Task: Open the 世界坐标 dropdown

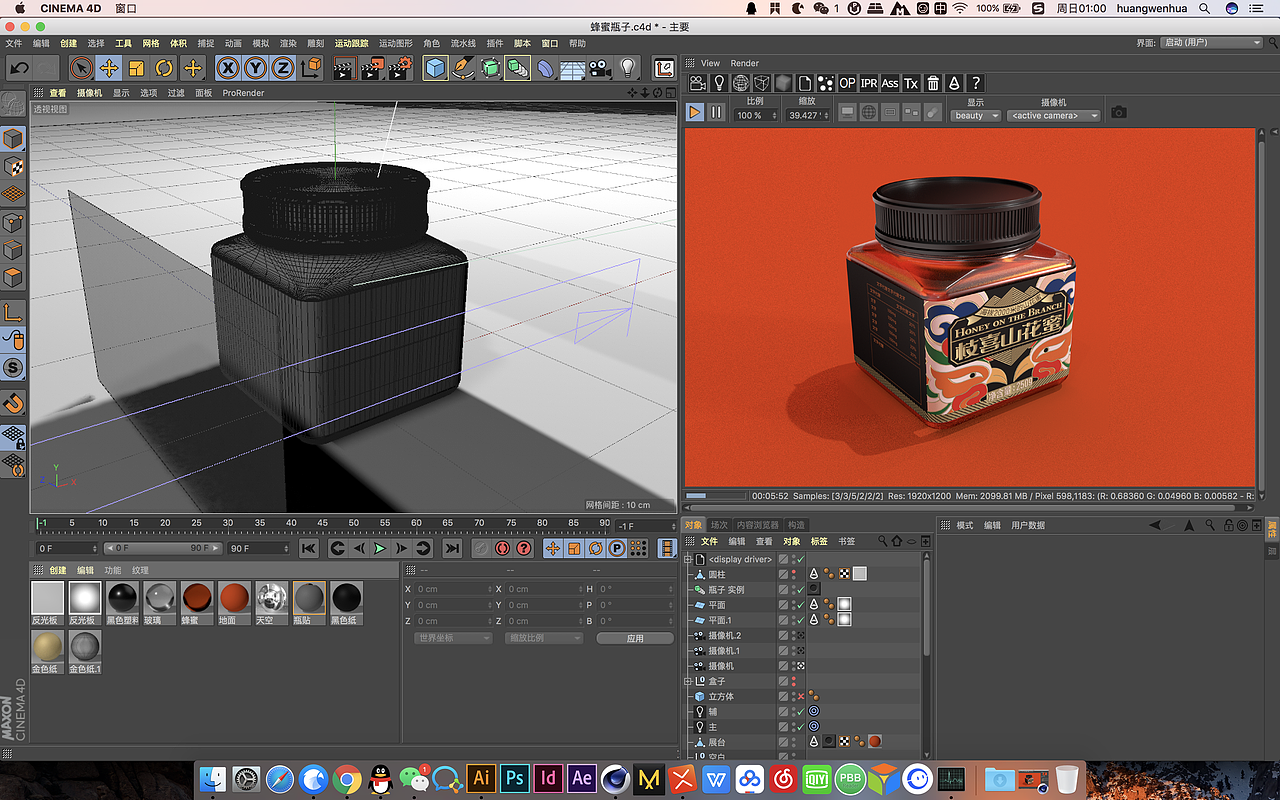Action: pyautogui.click(x=453, y=638)
